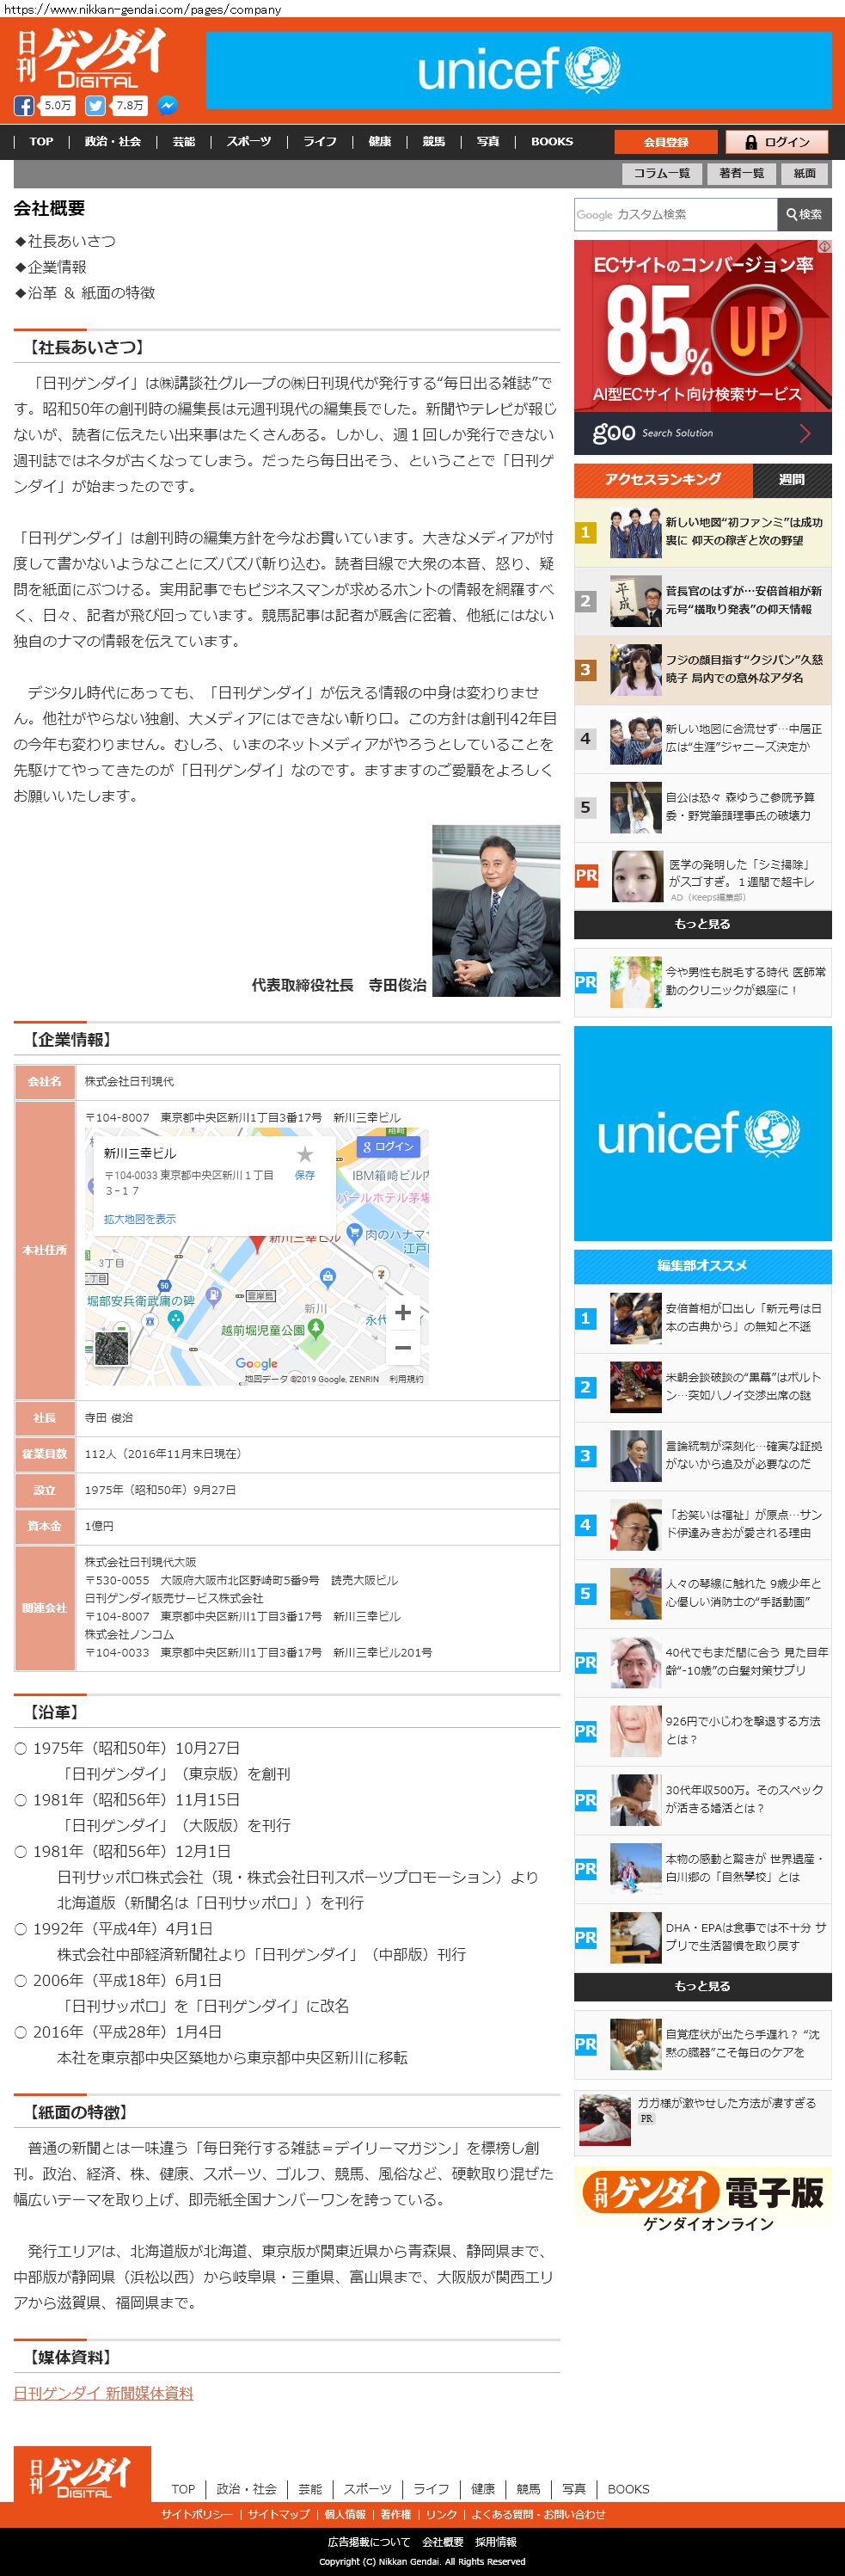Open 芸能 in top navigation bar
The width and height of the screenshot is (845, 2576).
[x=184, y=141]
